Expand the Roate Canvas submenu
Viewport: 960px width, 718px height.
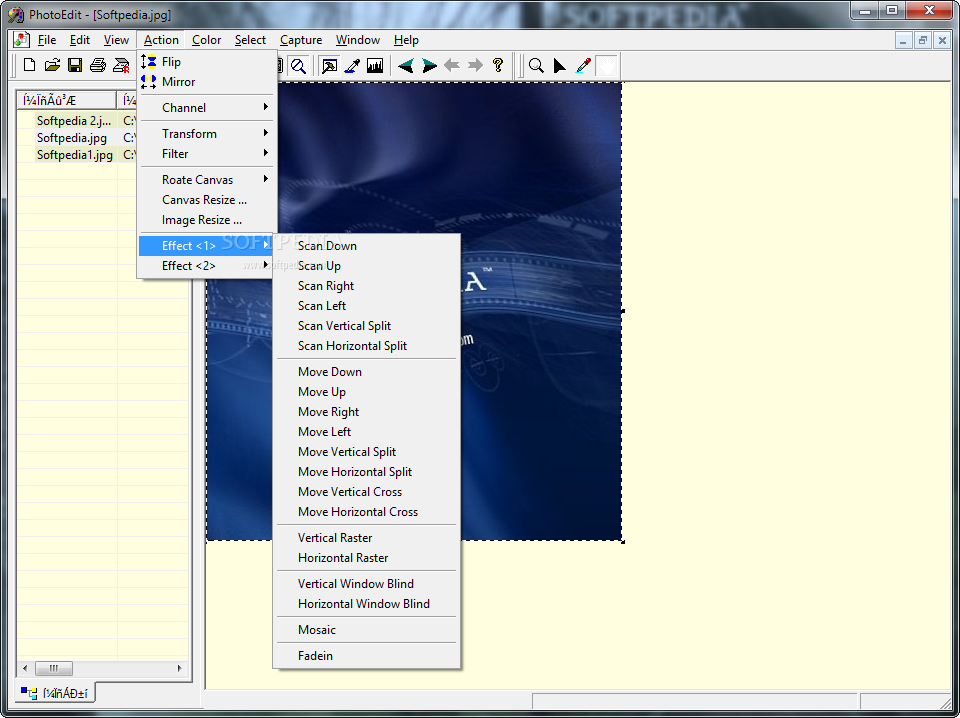point(206,179)
